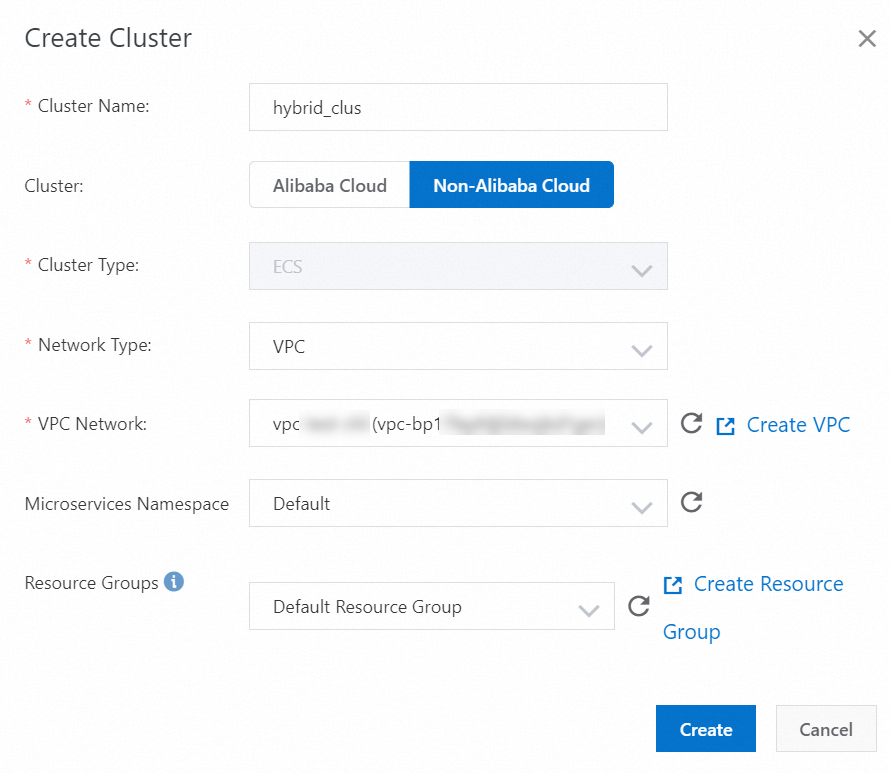Close the Create Cluster dialog
This screenshot has height=773, width=889.
866,38
